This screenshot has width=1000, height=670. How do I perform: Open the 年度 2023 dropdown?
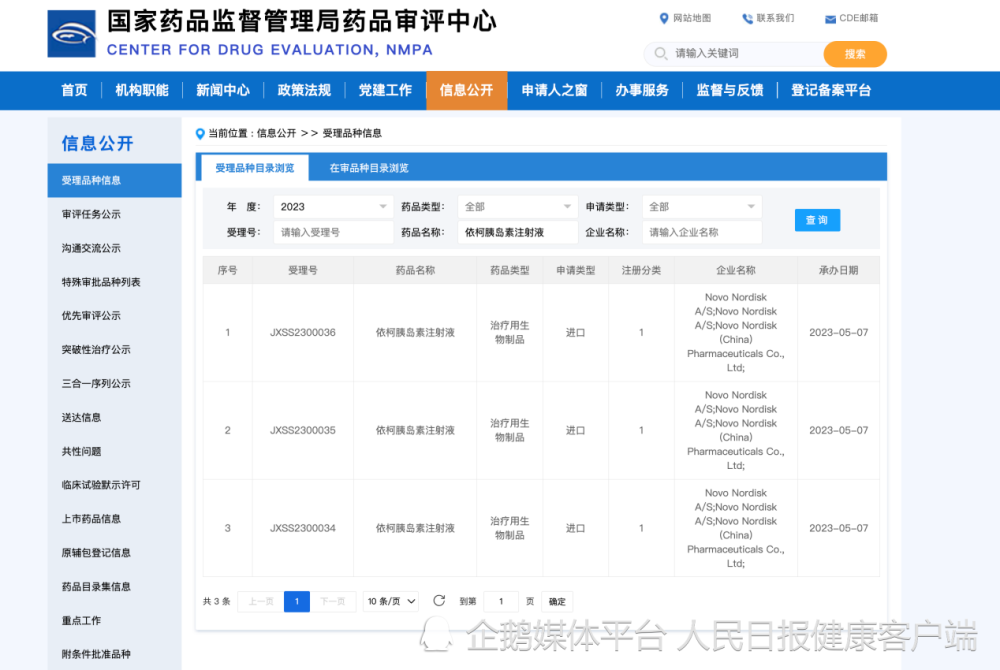[333, 207]
